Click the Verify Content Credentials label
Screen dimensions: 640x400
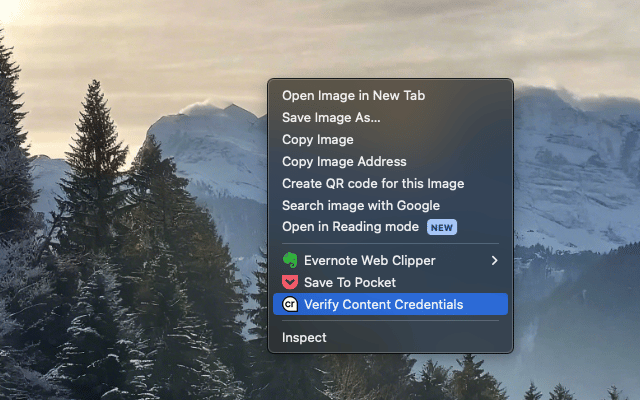point(383,305)
